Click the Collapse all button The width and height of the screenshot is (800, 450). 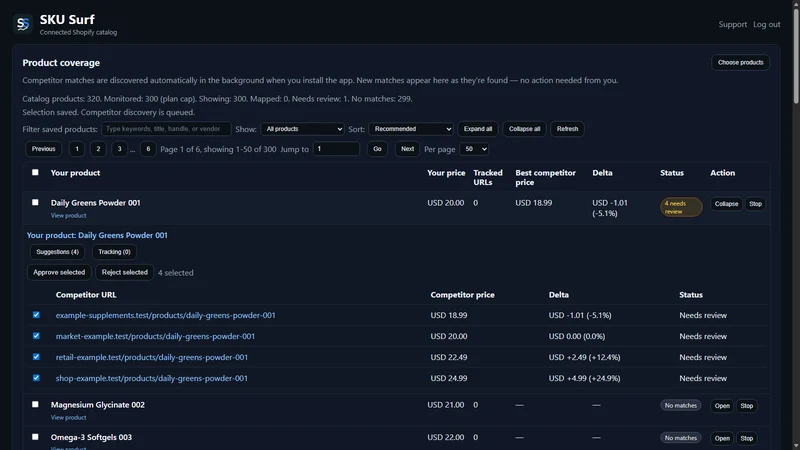point(524,129)
